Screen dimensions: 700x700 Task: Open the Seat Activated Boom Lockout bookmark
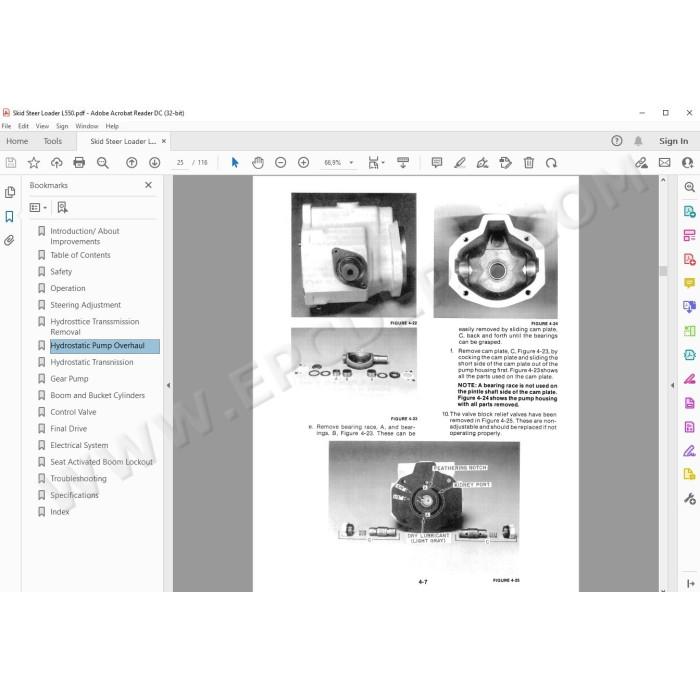pyautogui.click(x=101, y=462)
